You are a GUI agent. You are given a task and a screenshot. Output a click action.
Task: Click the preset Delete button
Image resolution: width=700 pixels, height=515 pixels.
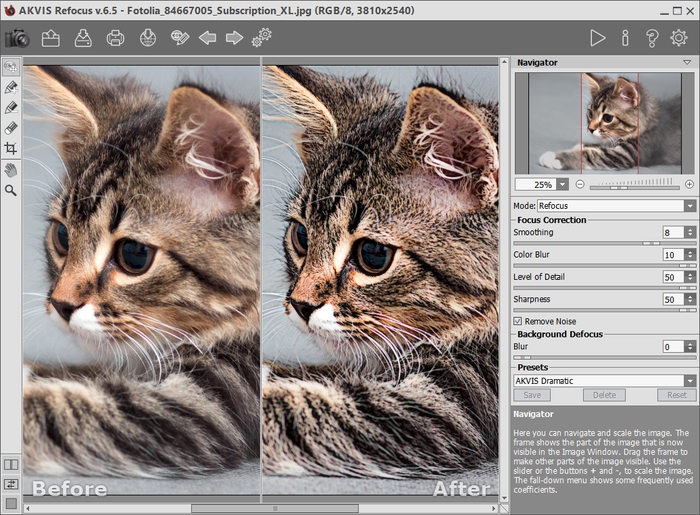604,395
